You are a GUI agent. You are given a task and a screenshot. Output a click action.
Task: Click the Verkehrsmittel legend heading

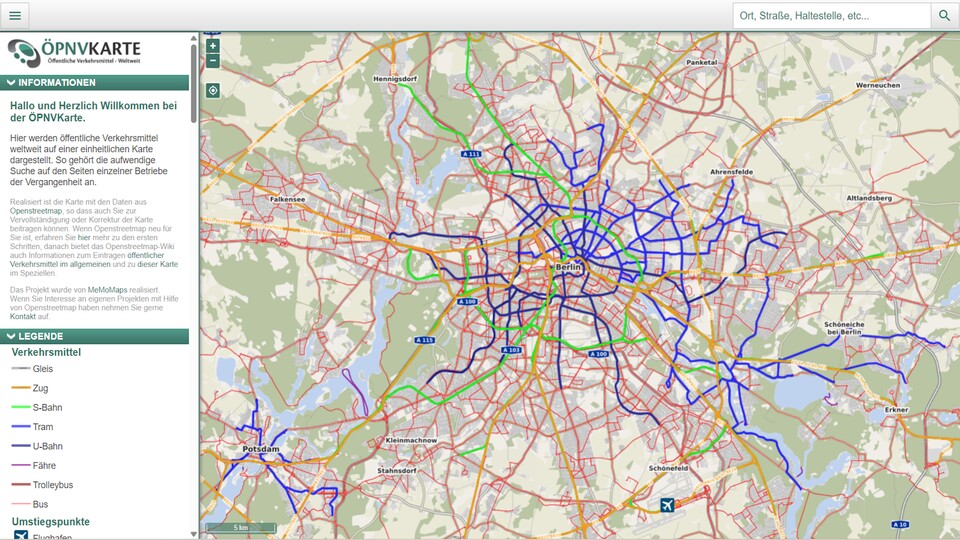(47, 353)
